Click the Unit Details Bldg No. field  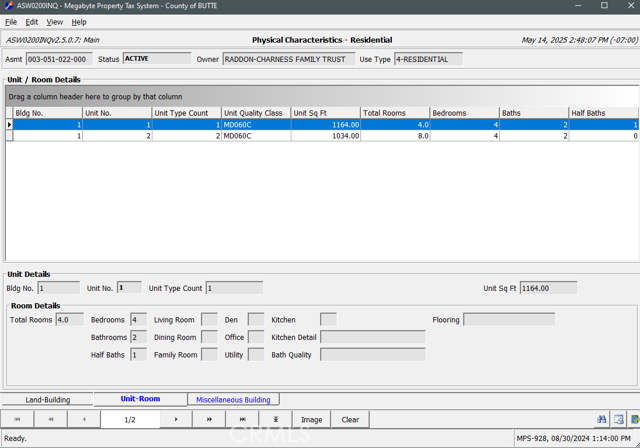[59, 288]
